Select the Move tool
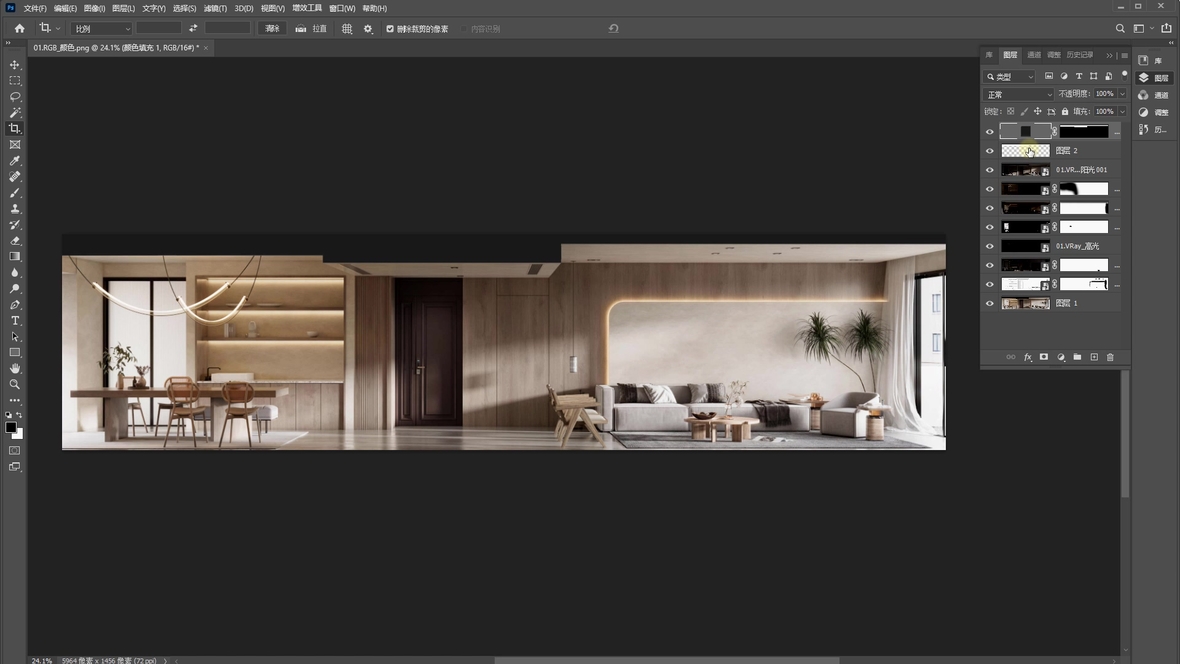The image size is (1180, 664). [x=15, y=65]
